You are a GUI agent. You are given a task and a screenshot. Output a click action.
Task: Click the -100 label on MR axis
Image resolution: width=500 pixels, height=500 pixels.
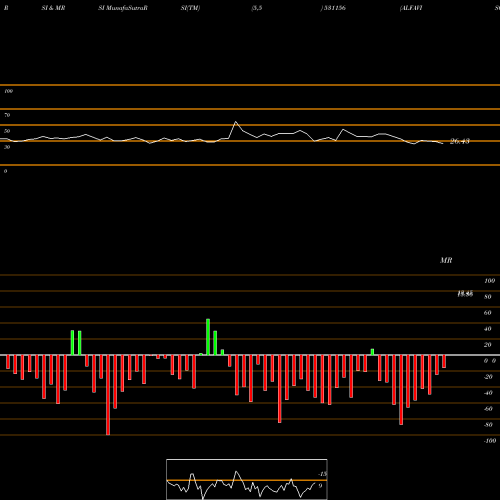tap(490, 441)
